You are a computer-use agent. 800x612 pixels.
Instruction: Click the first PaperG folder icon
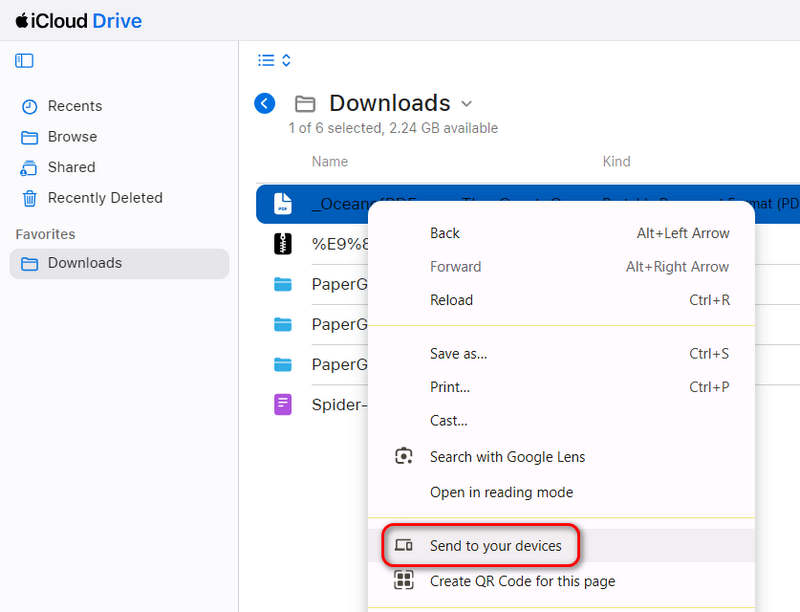click(283, 284)
